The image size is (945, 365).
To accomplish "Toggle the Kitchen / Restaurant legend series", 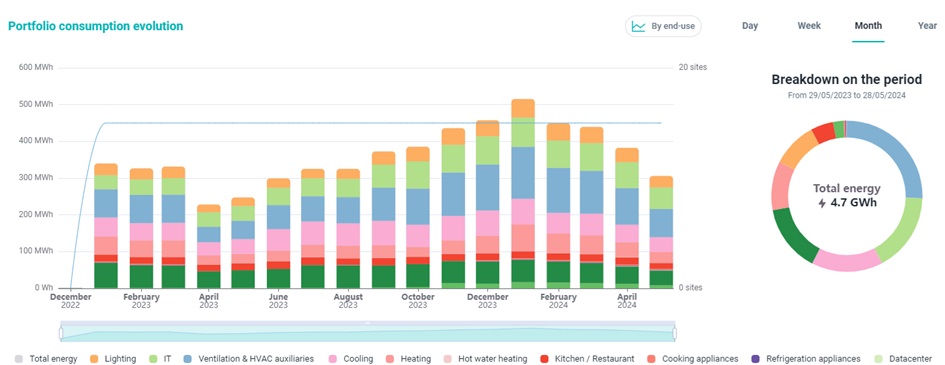I will [588, 359].
